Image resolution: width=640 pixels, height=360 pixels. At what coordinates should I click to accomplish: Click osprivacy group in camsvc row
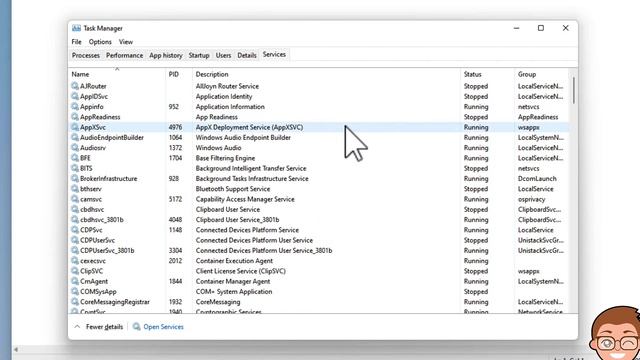(x=531, y=199)
